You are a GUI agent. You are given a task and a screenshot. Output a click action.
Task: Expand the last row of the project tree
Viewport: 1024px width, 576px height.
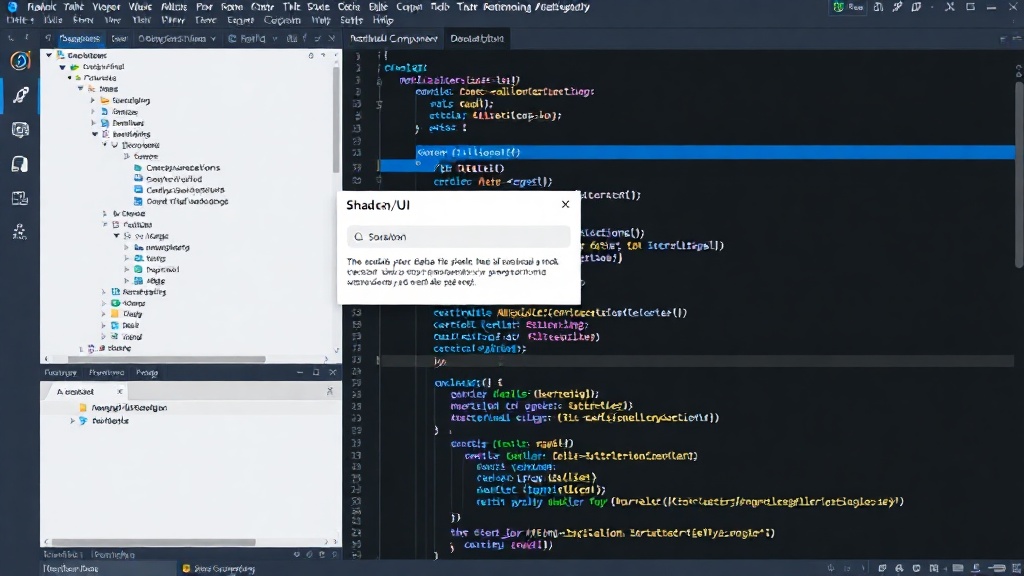[81, 349]
